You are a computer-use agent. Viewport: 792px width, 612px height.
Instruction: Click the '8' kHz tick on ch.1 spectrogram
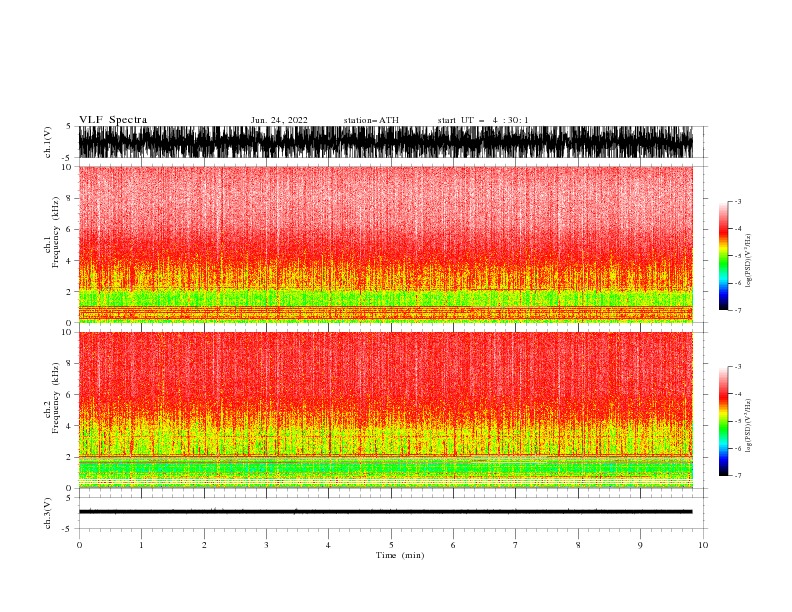(69, 198)
